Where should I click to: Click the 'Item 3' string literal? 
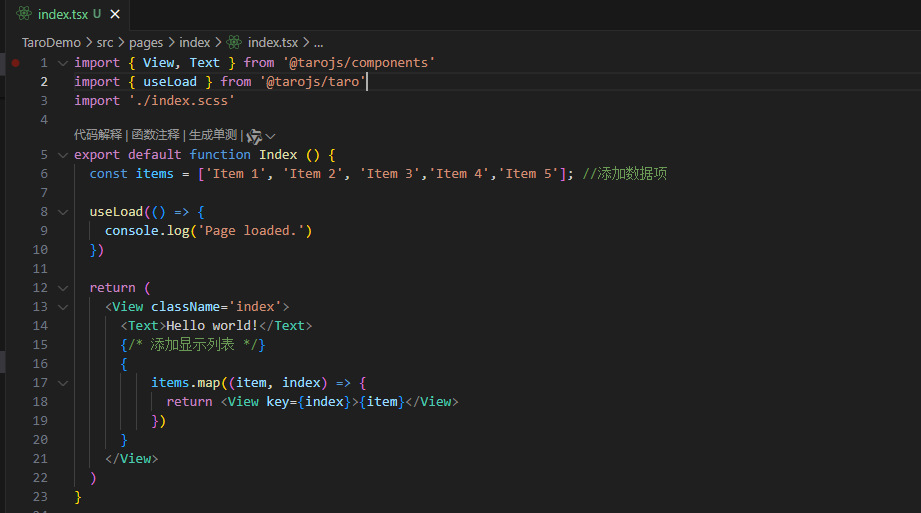(390, 174)
